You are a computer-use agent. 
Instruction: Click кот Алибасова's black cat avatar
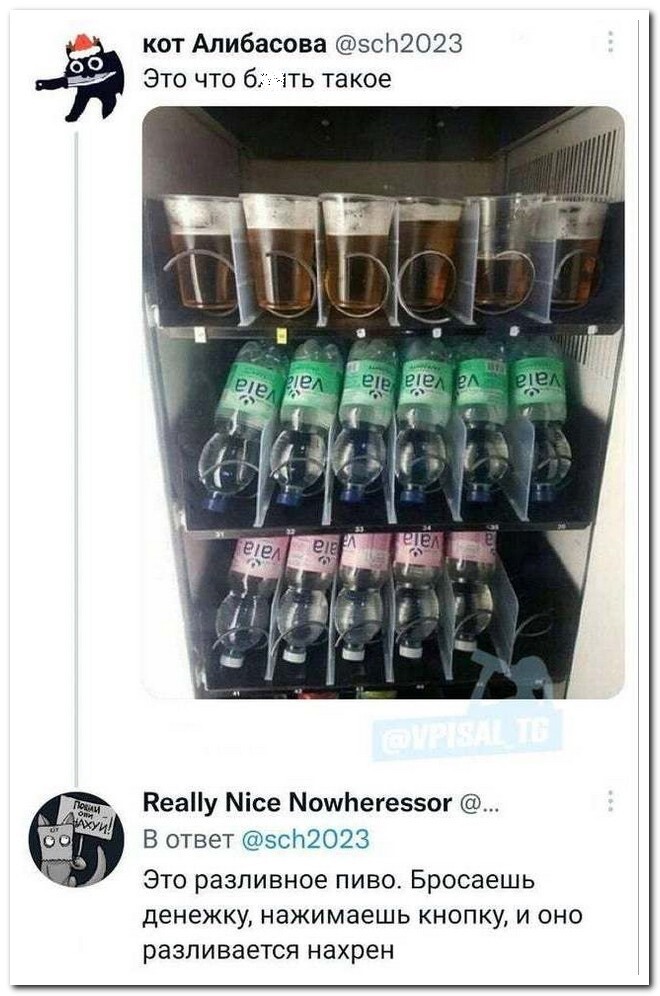tap(80, 77)
